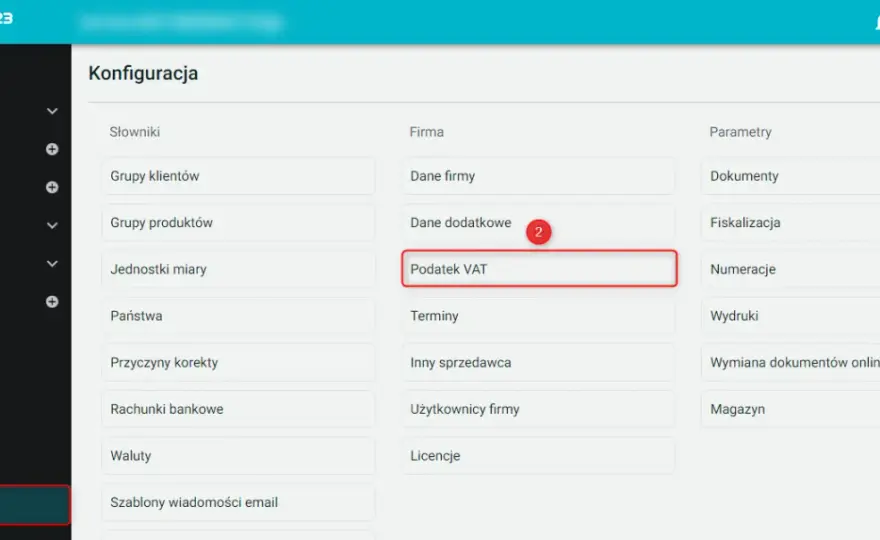Viewport: 880px width, 540px height.
Task: Open Podatek VAT settings
Action: point(539,269)
